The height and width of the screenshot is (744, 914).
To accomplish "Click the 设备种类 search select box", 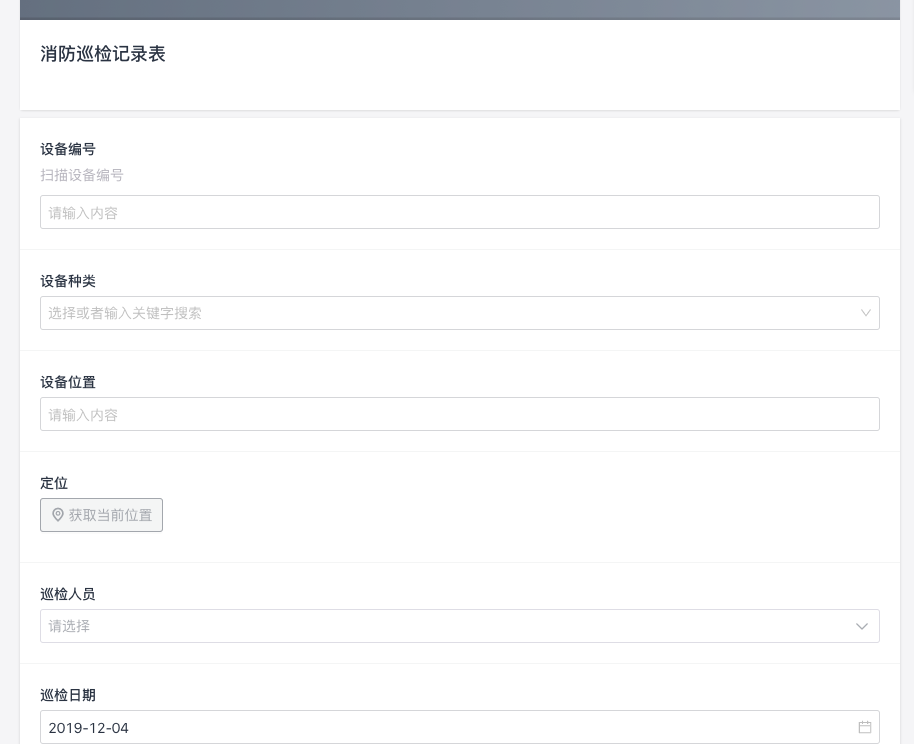I will tap(459, 313).
